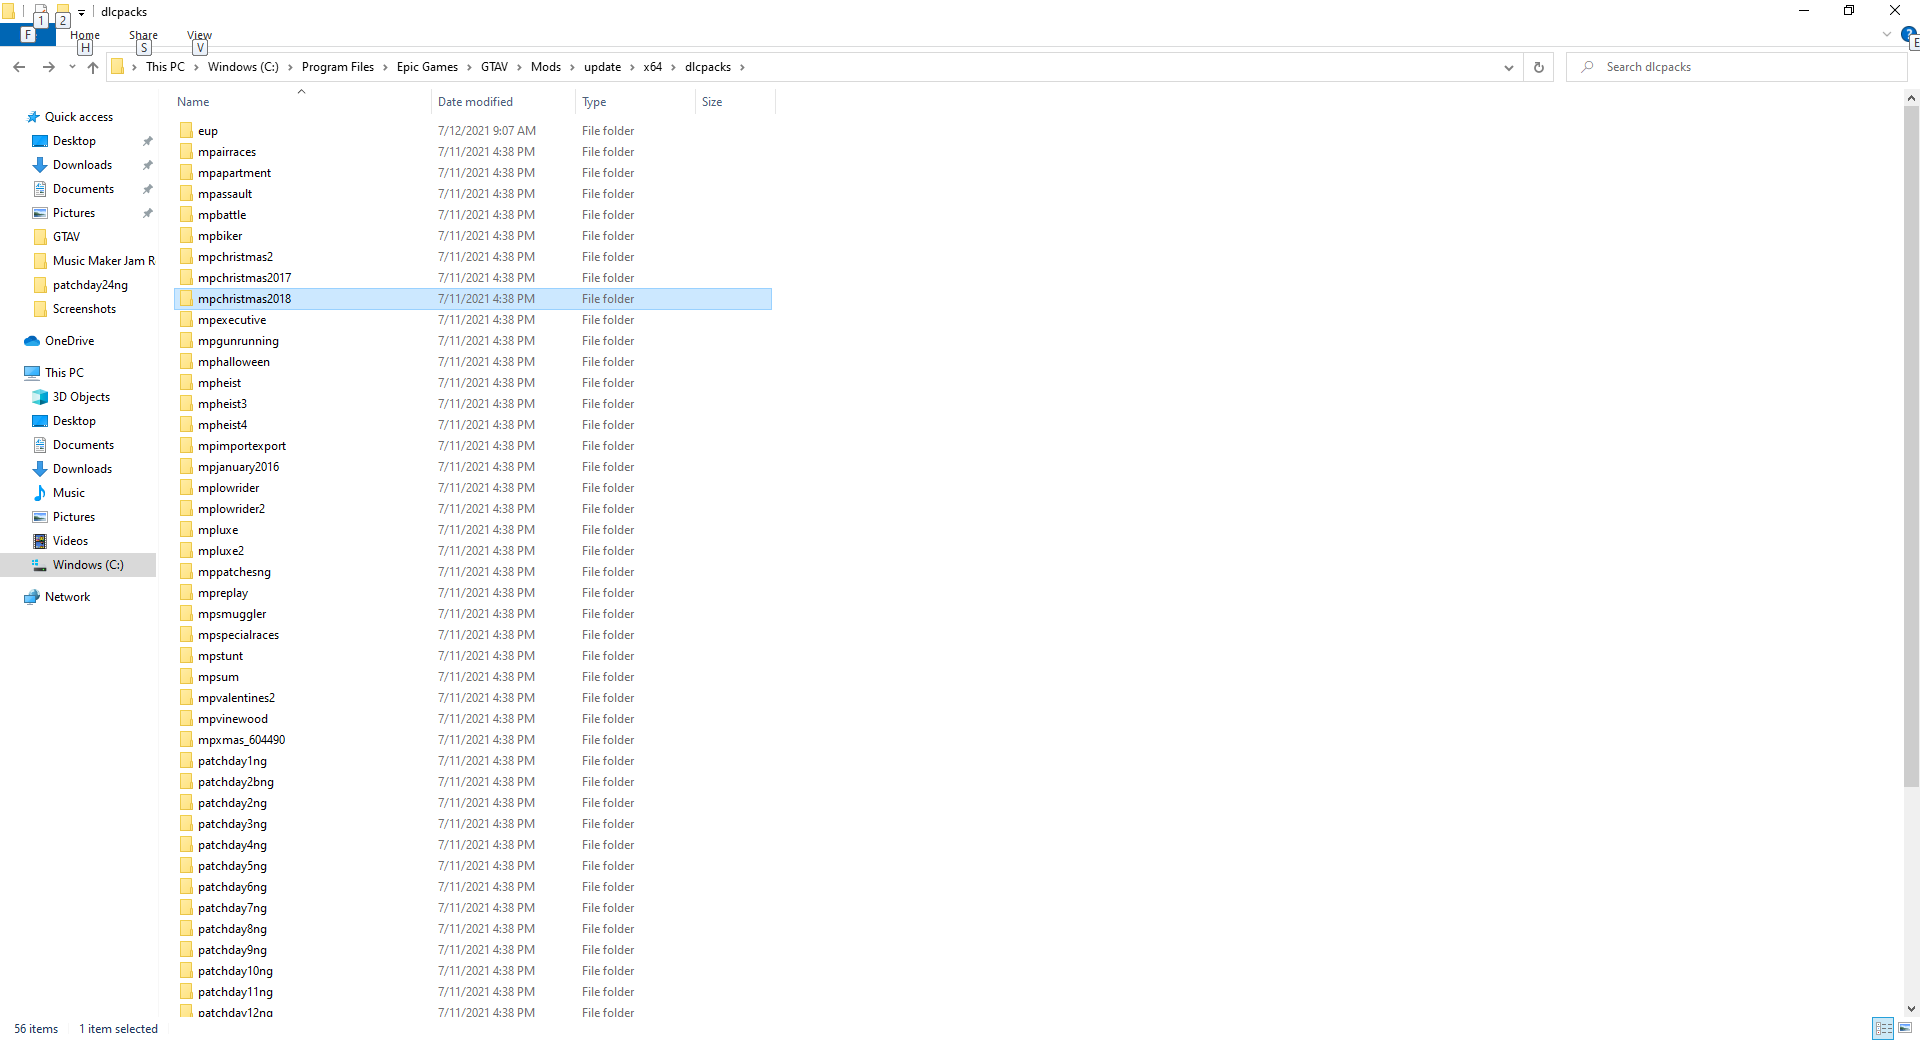
Task: Click the folder icon in the address bar
Action: tap(118, 67)
